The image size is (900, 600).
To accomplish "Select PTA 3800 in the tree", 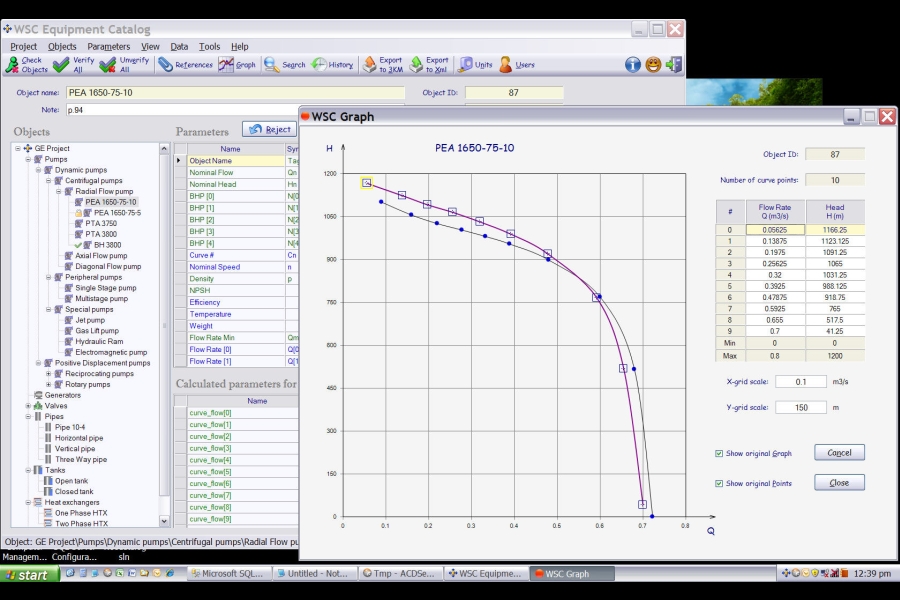I will tap(101, 234).
